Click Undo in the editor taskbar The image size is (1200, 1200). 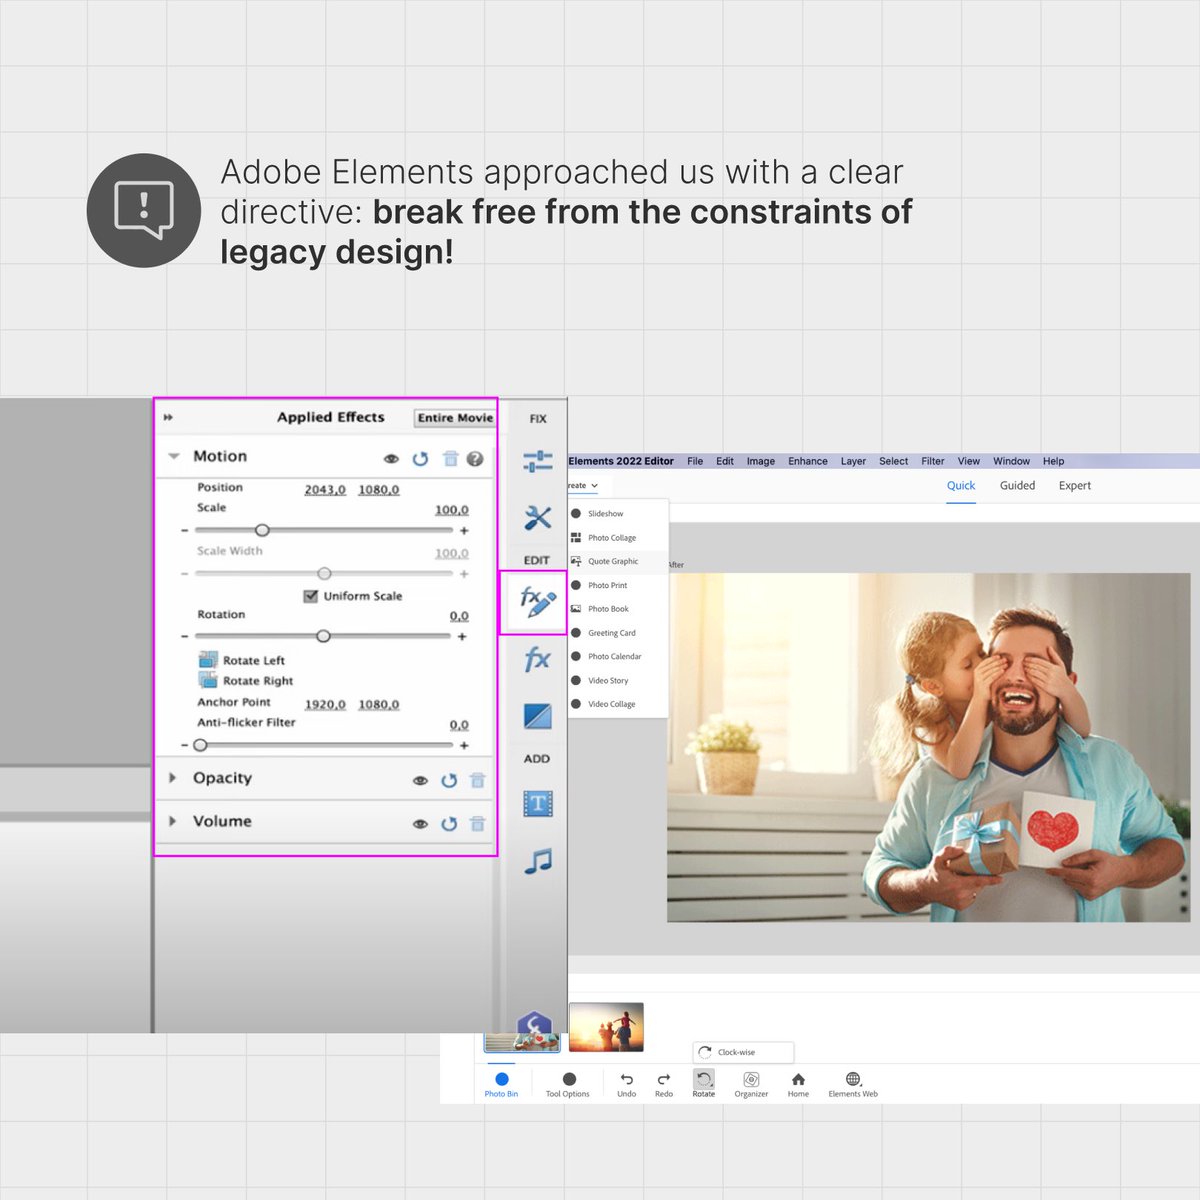pos(627,1084)
